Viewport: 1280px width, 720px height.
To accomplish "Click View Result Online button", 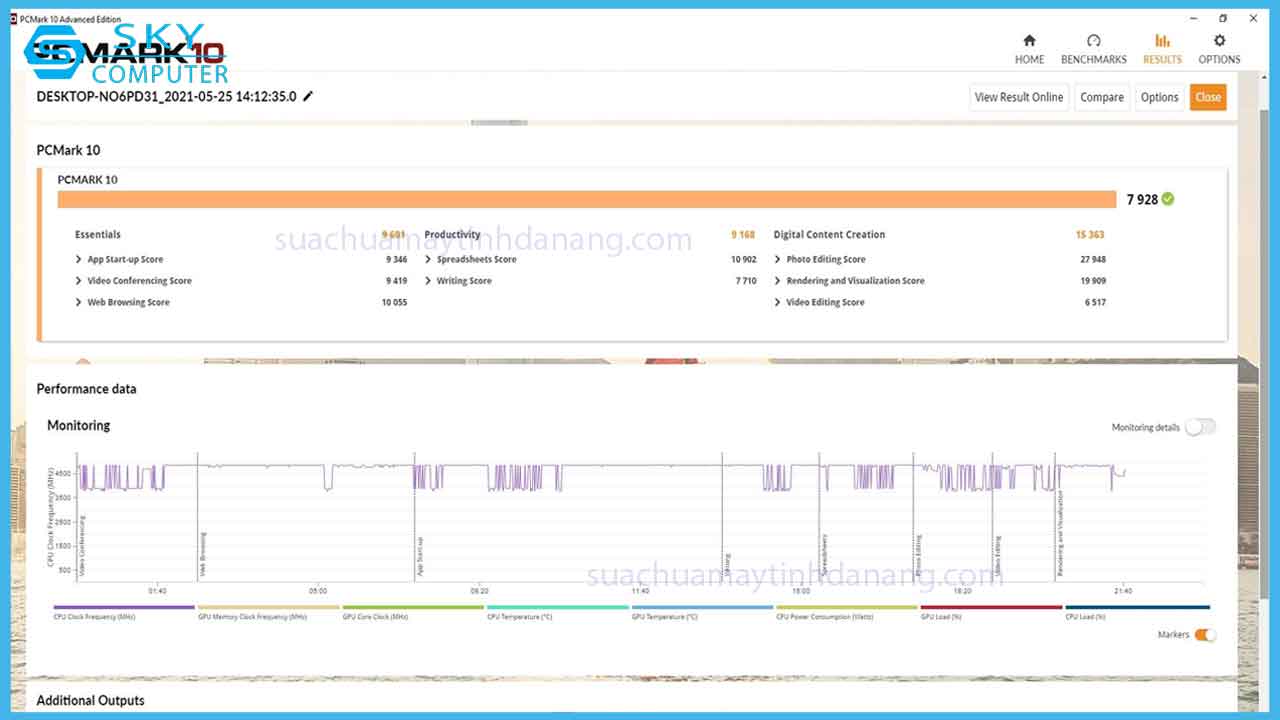I will click(1019, 97).
